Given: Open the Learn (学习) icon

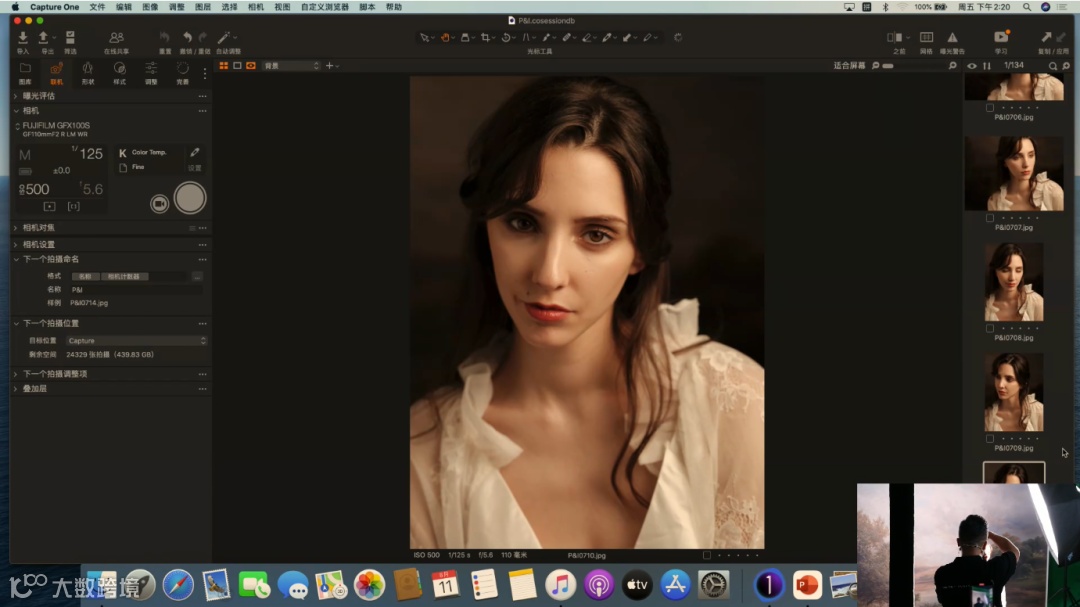Looking at the screenshot, I should click(1001, 37).
